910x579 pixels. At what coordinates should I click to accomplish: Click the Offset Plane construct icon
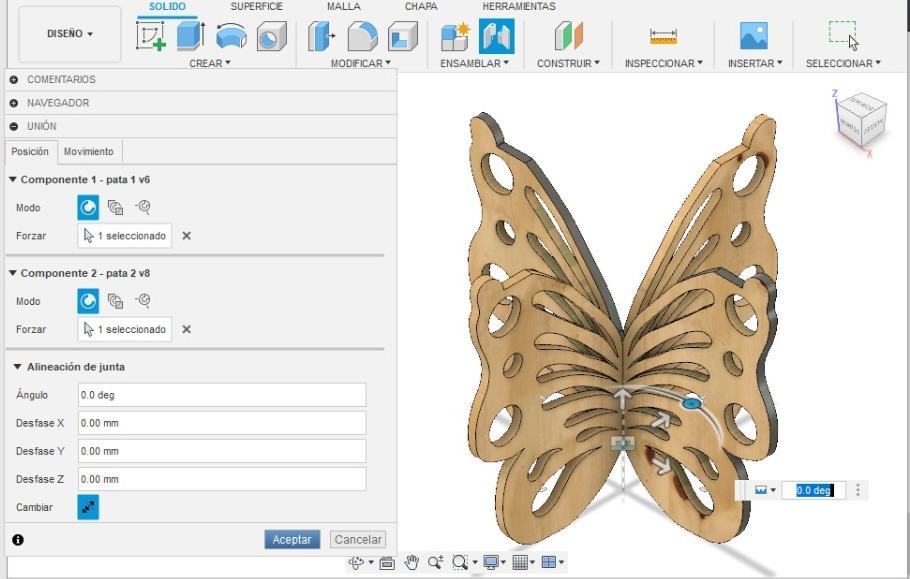[x=568, y=36]
